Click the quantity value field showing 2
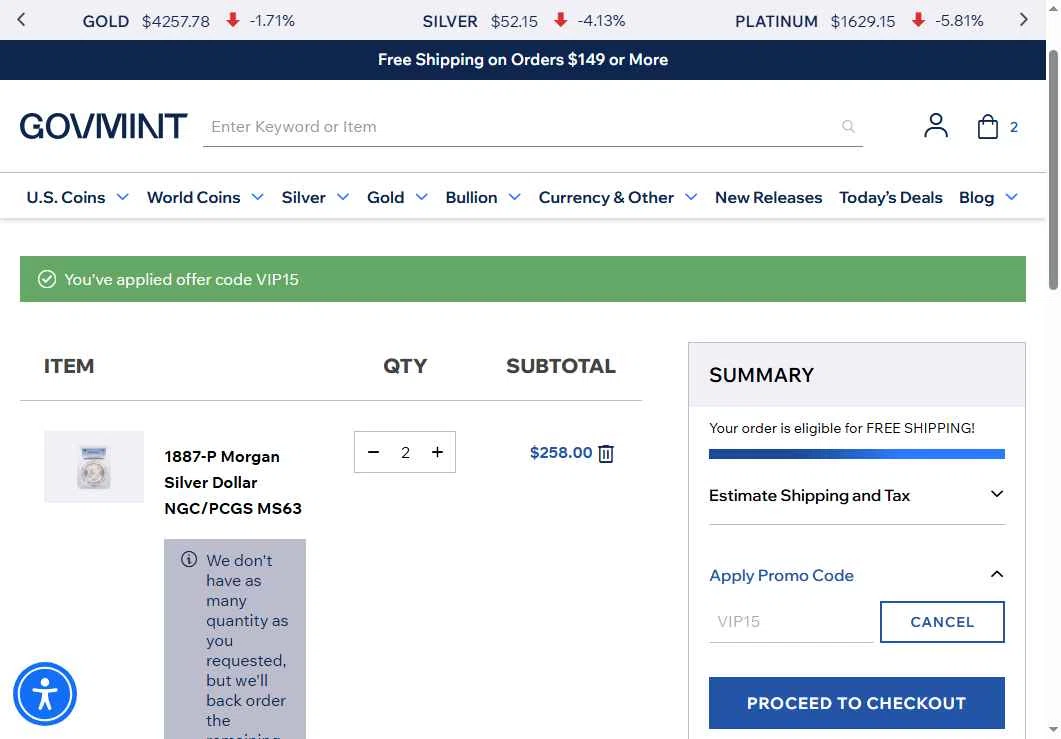Viewport: 1061px width, 739px height. (405, 452)
